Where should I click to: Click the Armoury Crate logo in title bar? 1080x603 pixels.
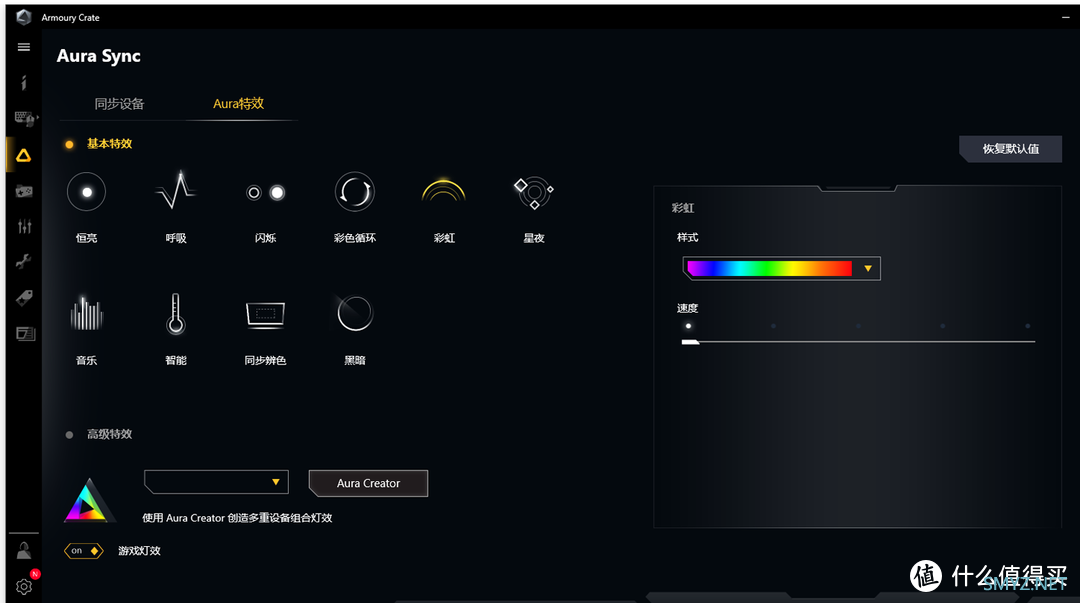[x=23, y=17]
